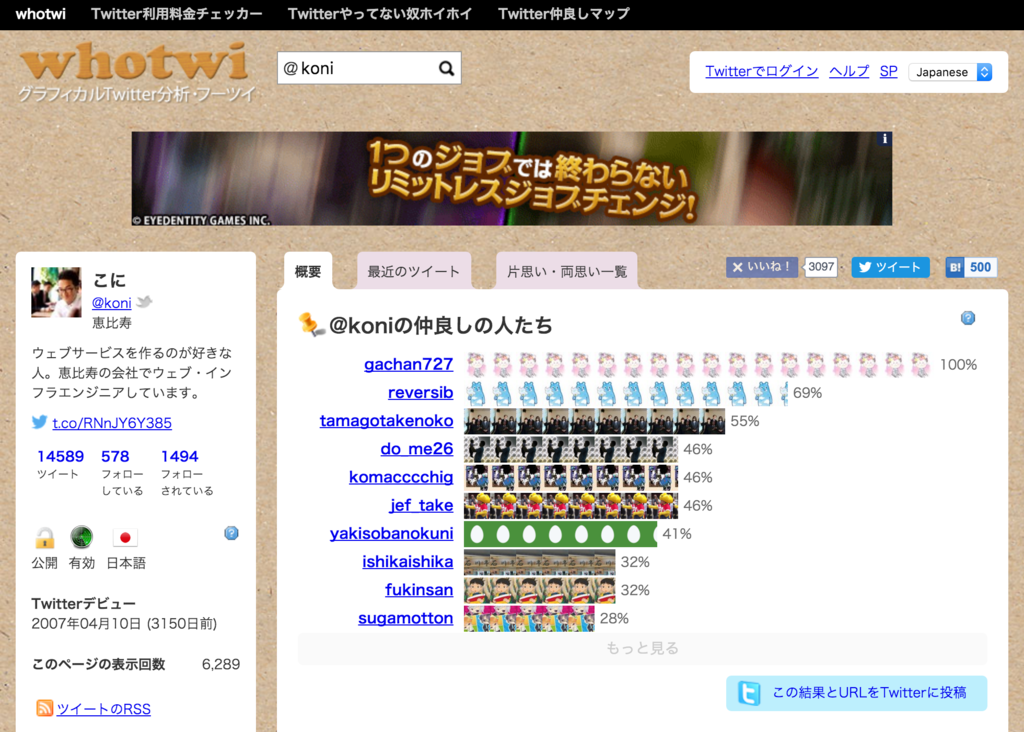Open Twitter仲良しマップ menu item

click(564, 14)
